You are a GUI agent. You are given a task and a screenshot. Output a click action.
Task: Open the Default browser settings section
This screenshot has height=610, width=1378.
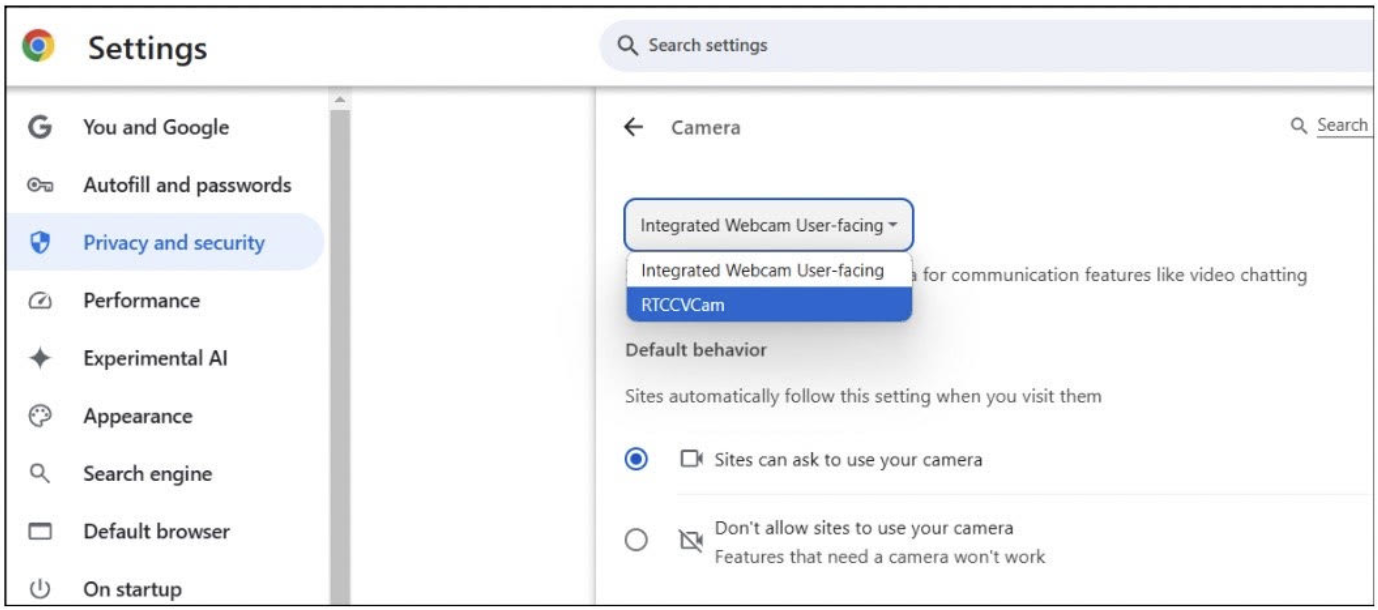coord(156,532)
